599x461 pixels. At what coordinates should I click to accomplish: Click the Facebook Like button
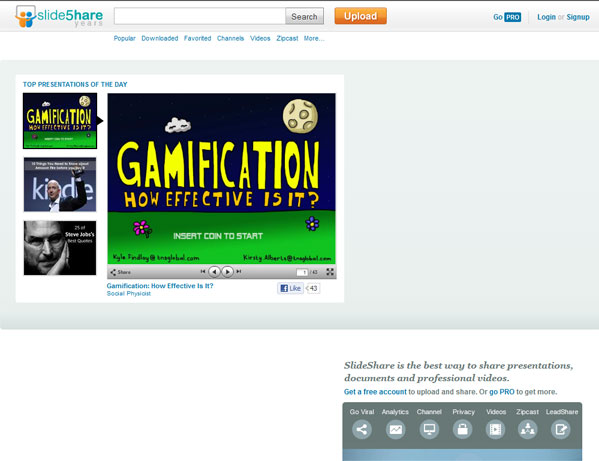click(x=290, y=288)
